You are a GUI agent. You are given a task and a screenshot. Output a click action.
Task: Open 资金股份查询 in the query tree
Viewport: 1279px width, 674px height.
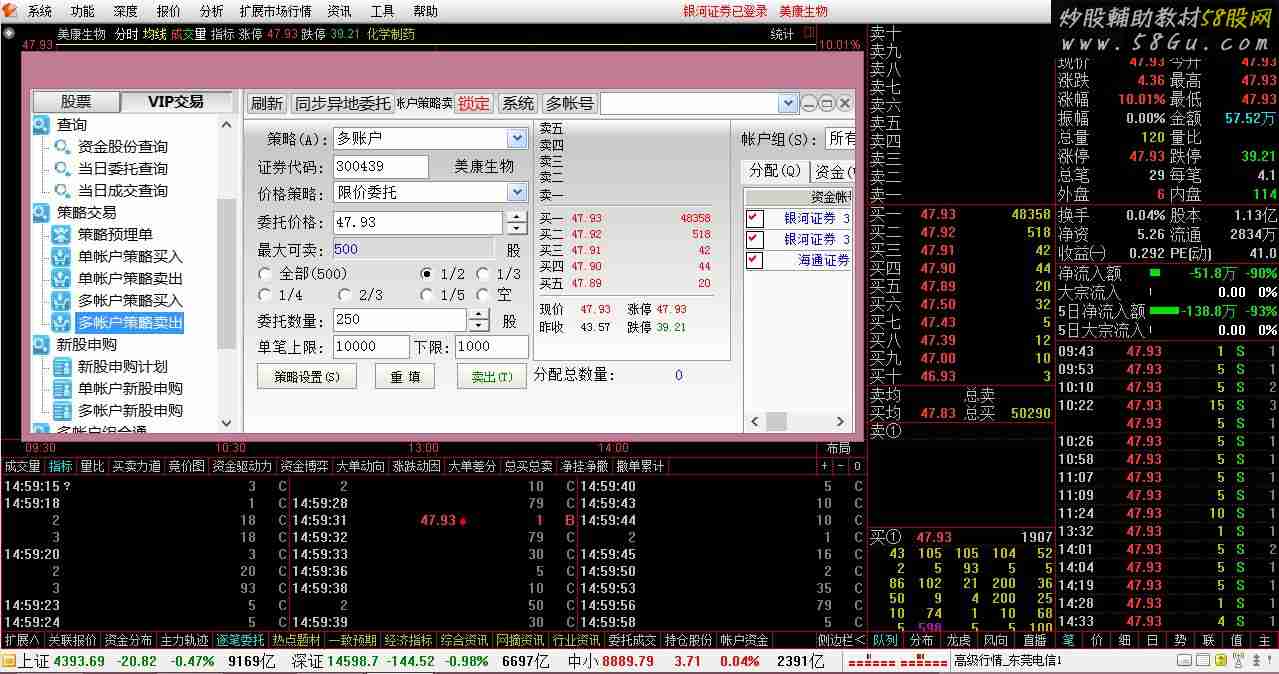(122, 147)
